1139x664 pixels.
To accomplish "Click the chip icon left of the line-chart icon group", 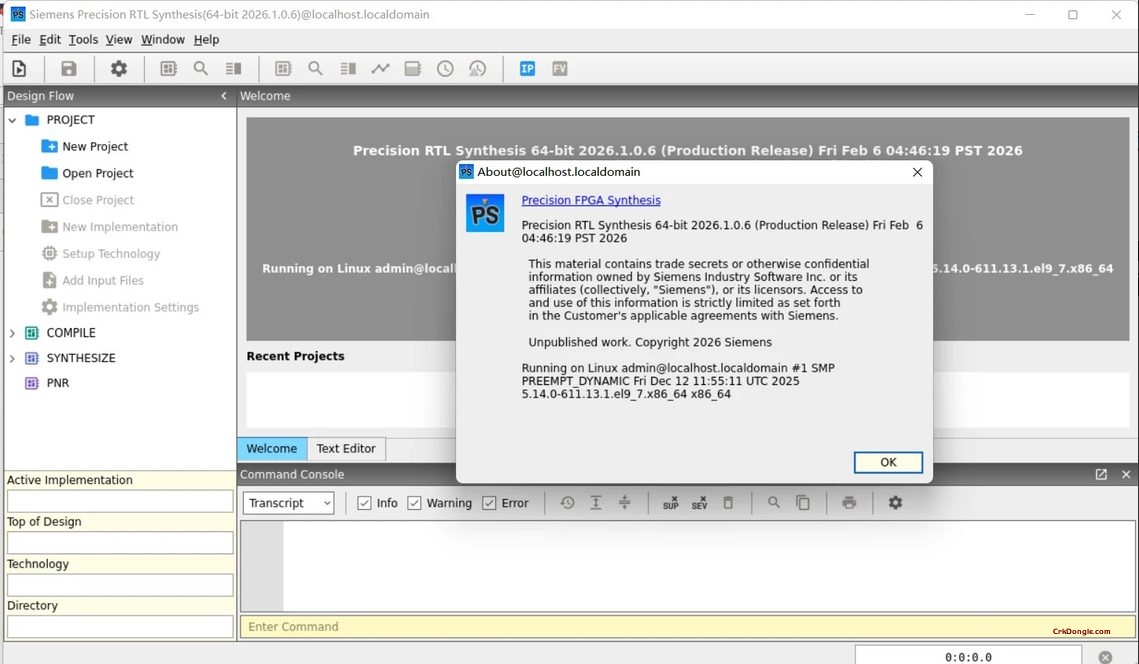I will pos(283,68).
